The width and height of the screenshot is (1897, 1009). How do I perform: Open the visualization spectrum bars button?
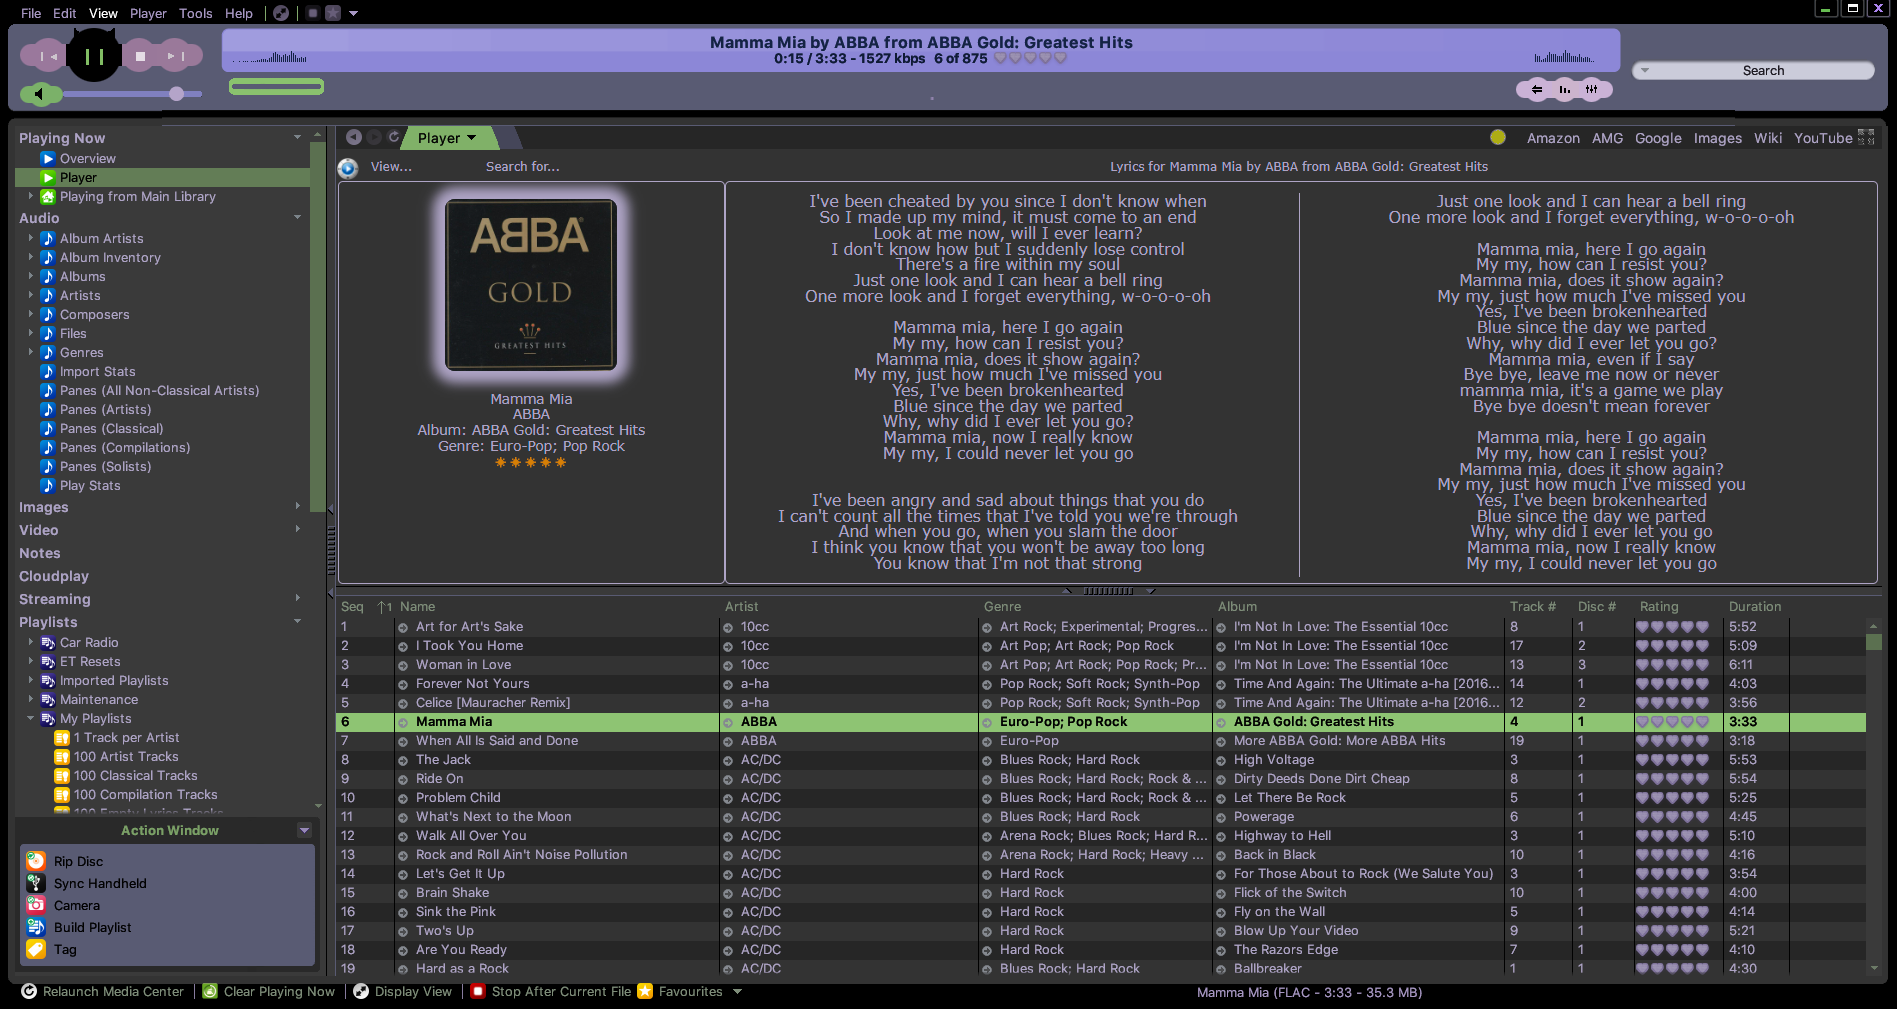point(1564,90)
